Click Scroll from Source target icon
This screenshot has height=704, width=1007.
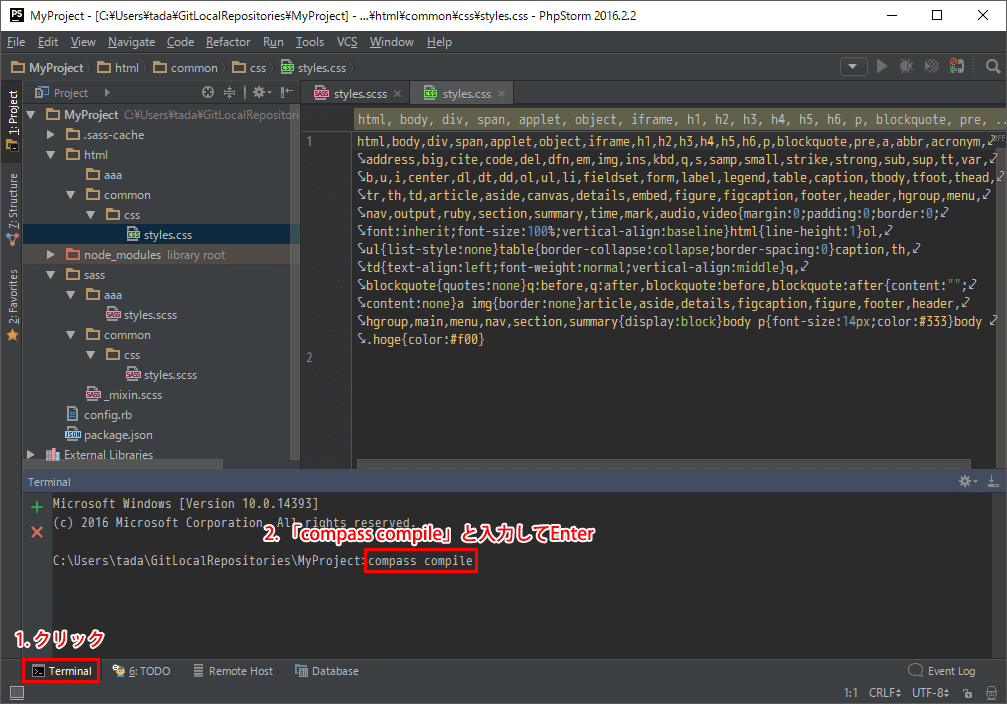(208, 92)
